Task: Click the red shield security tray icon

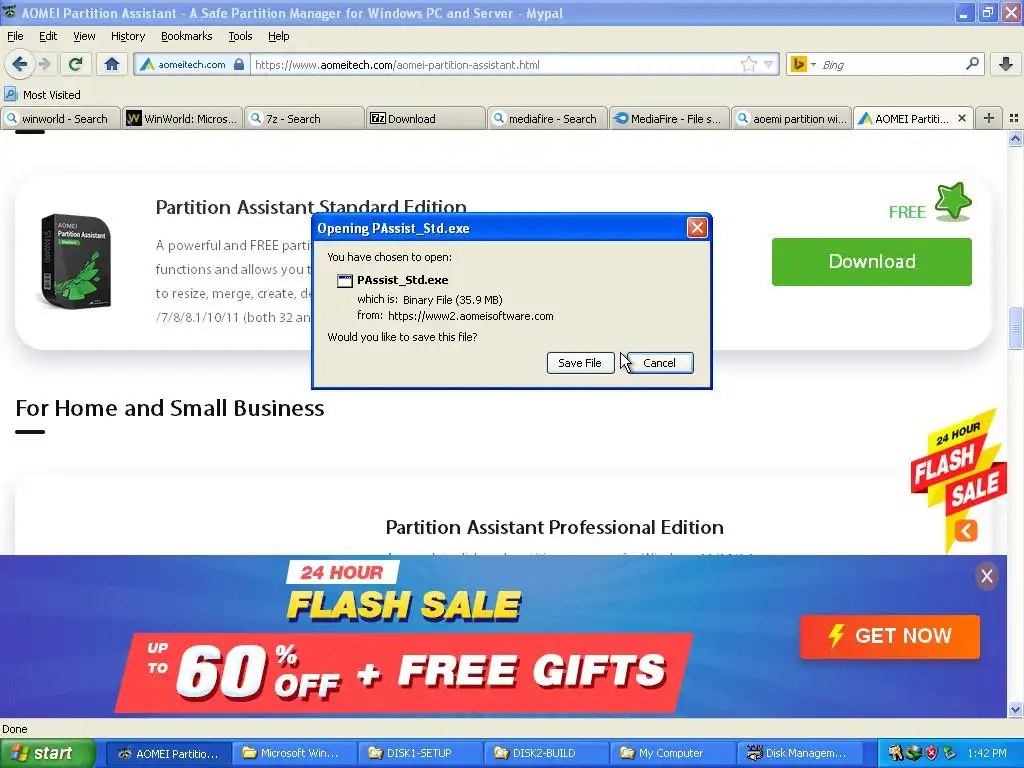Action: [931, 753]
